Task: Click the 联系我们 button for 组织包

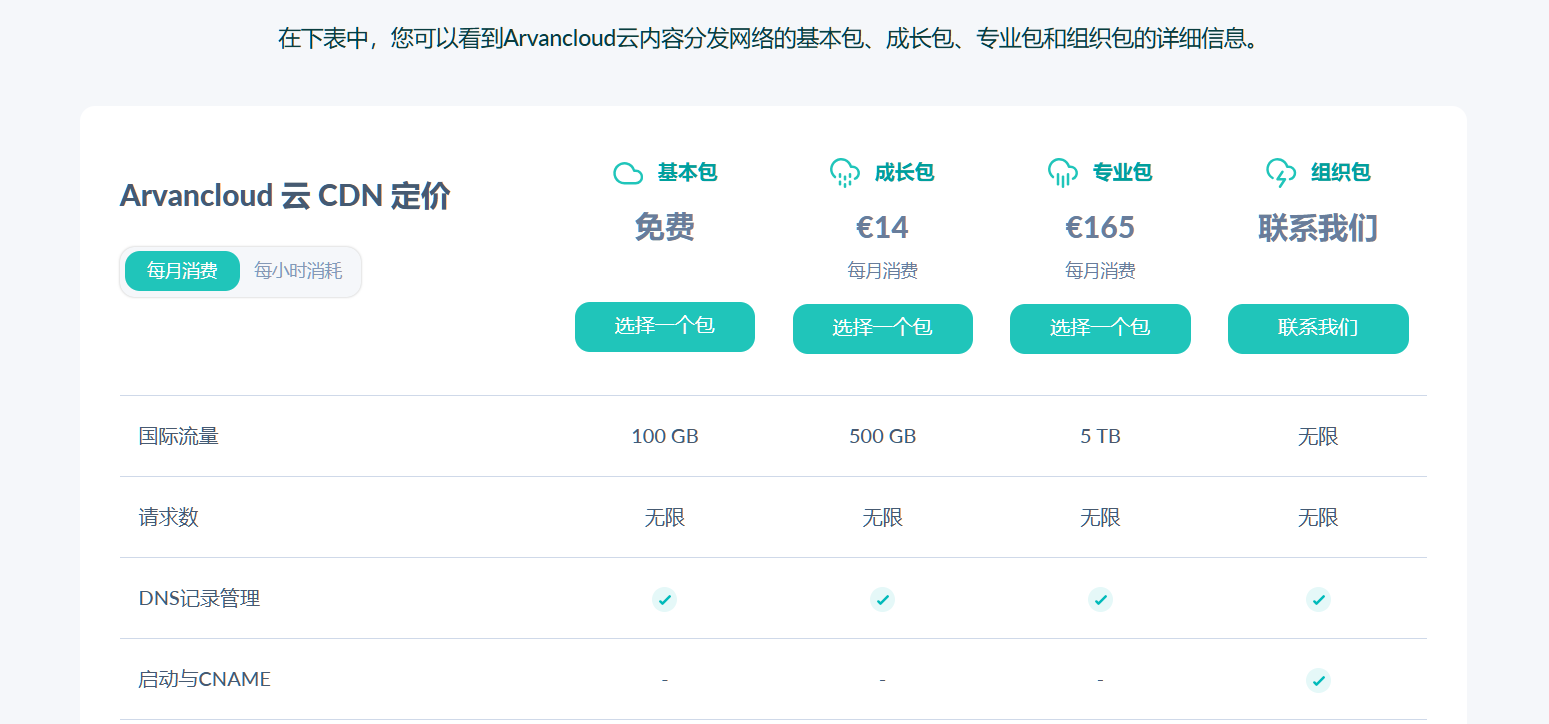Action: click(x=1318, y=329)
